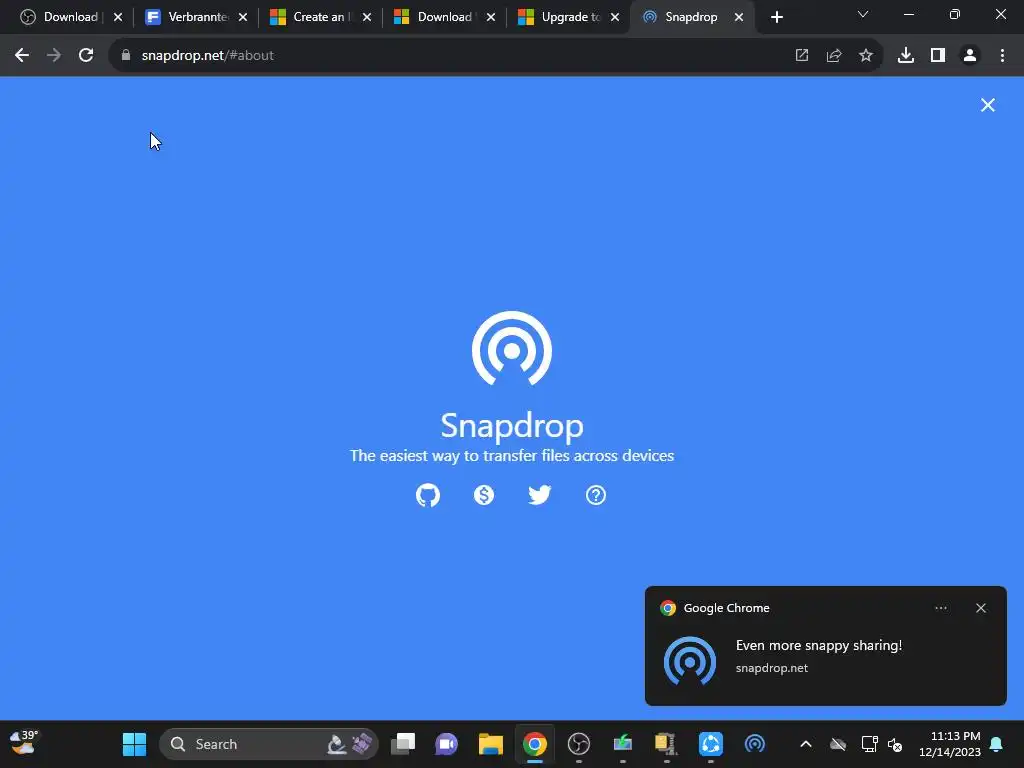
Task: Open the notification bell icon
Action: 997,744
